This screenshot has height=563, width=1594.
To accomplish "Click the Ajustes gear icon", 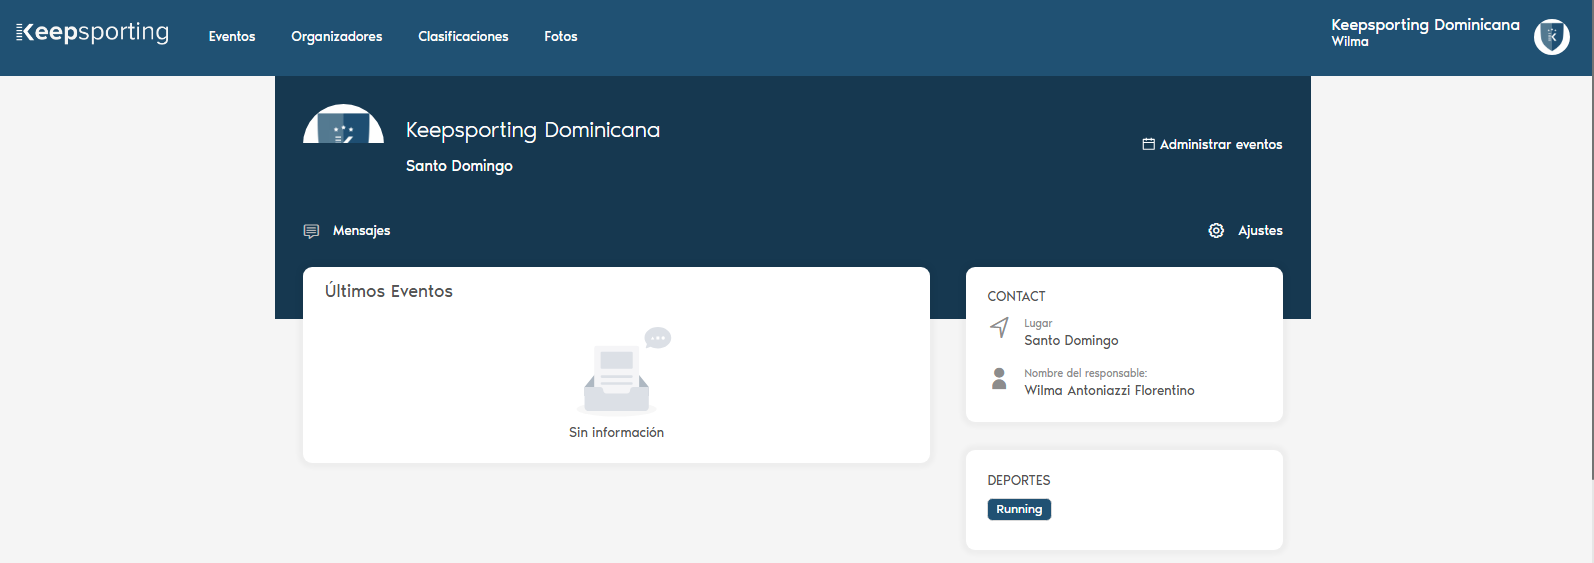I will (1216, 231).
